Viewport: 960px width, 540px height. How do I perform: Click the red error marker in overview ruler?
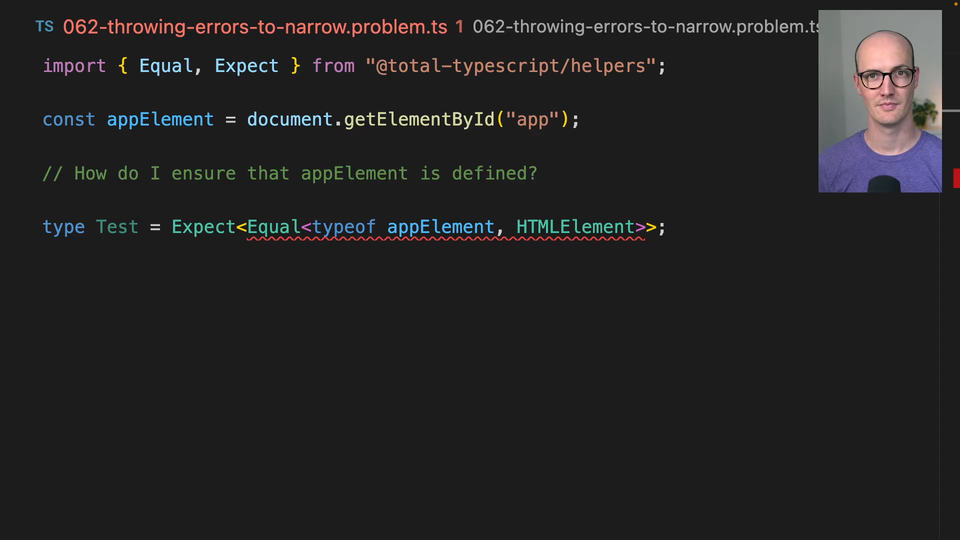956,177
